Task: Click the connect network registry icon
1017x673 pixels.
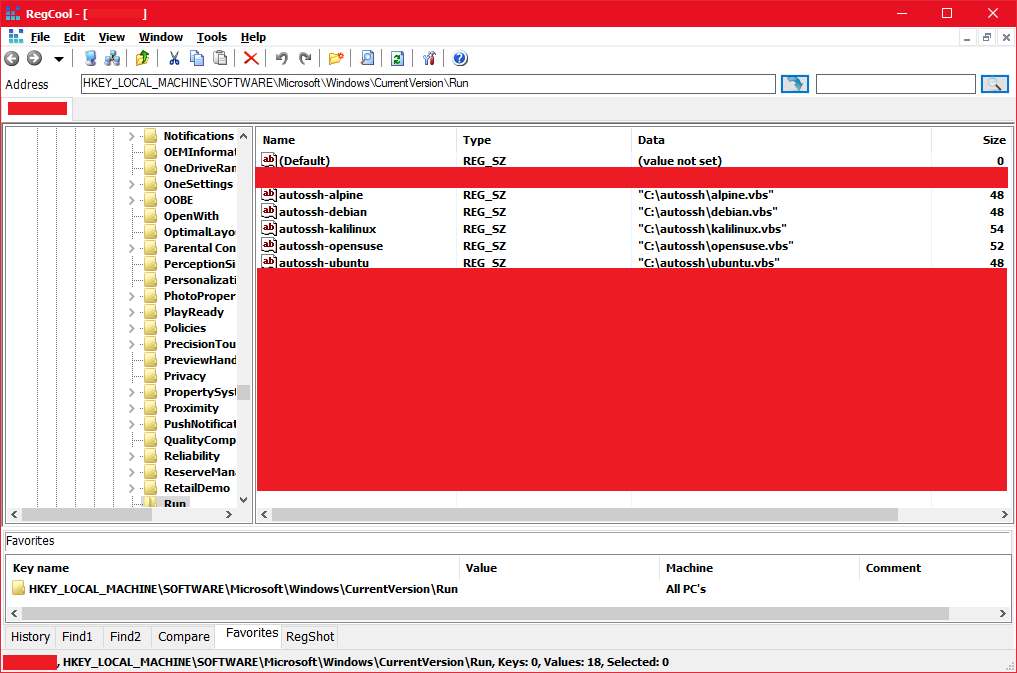Action: pos(112,58)
